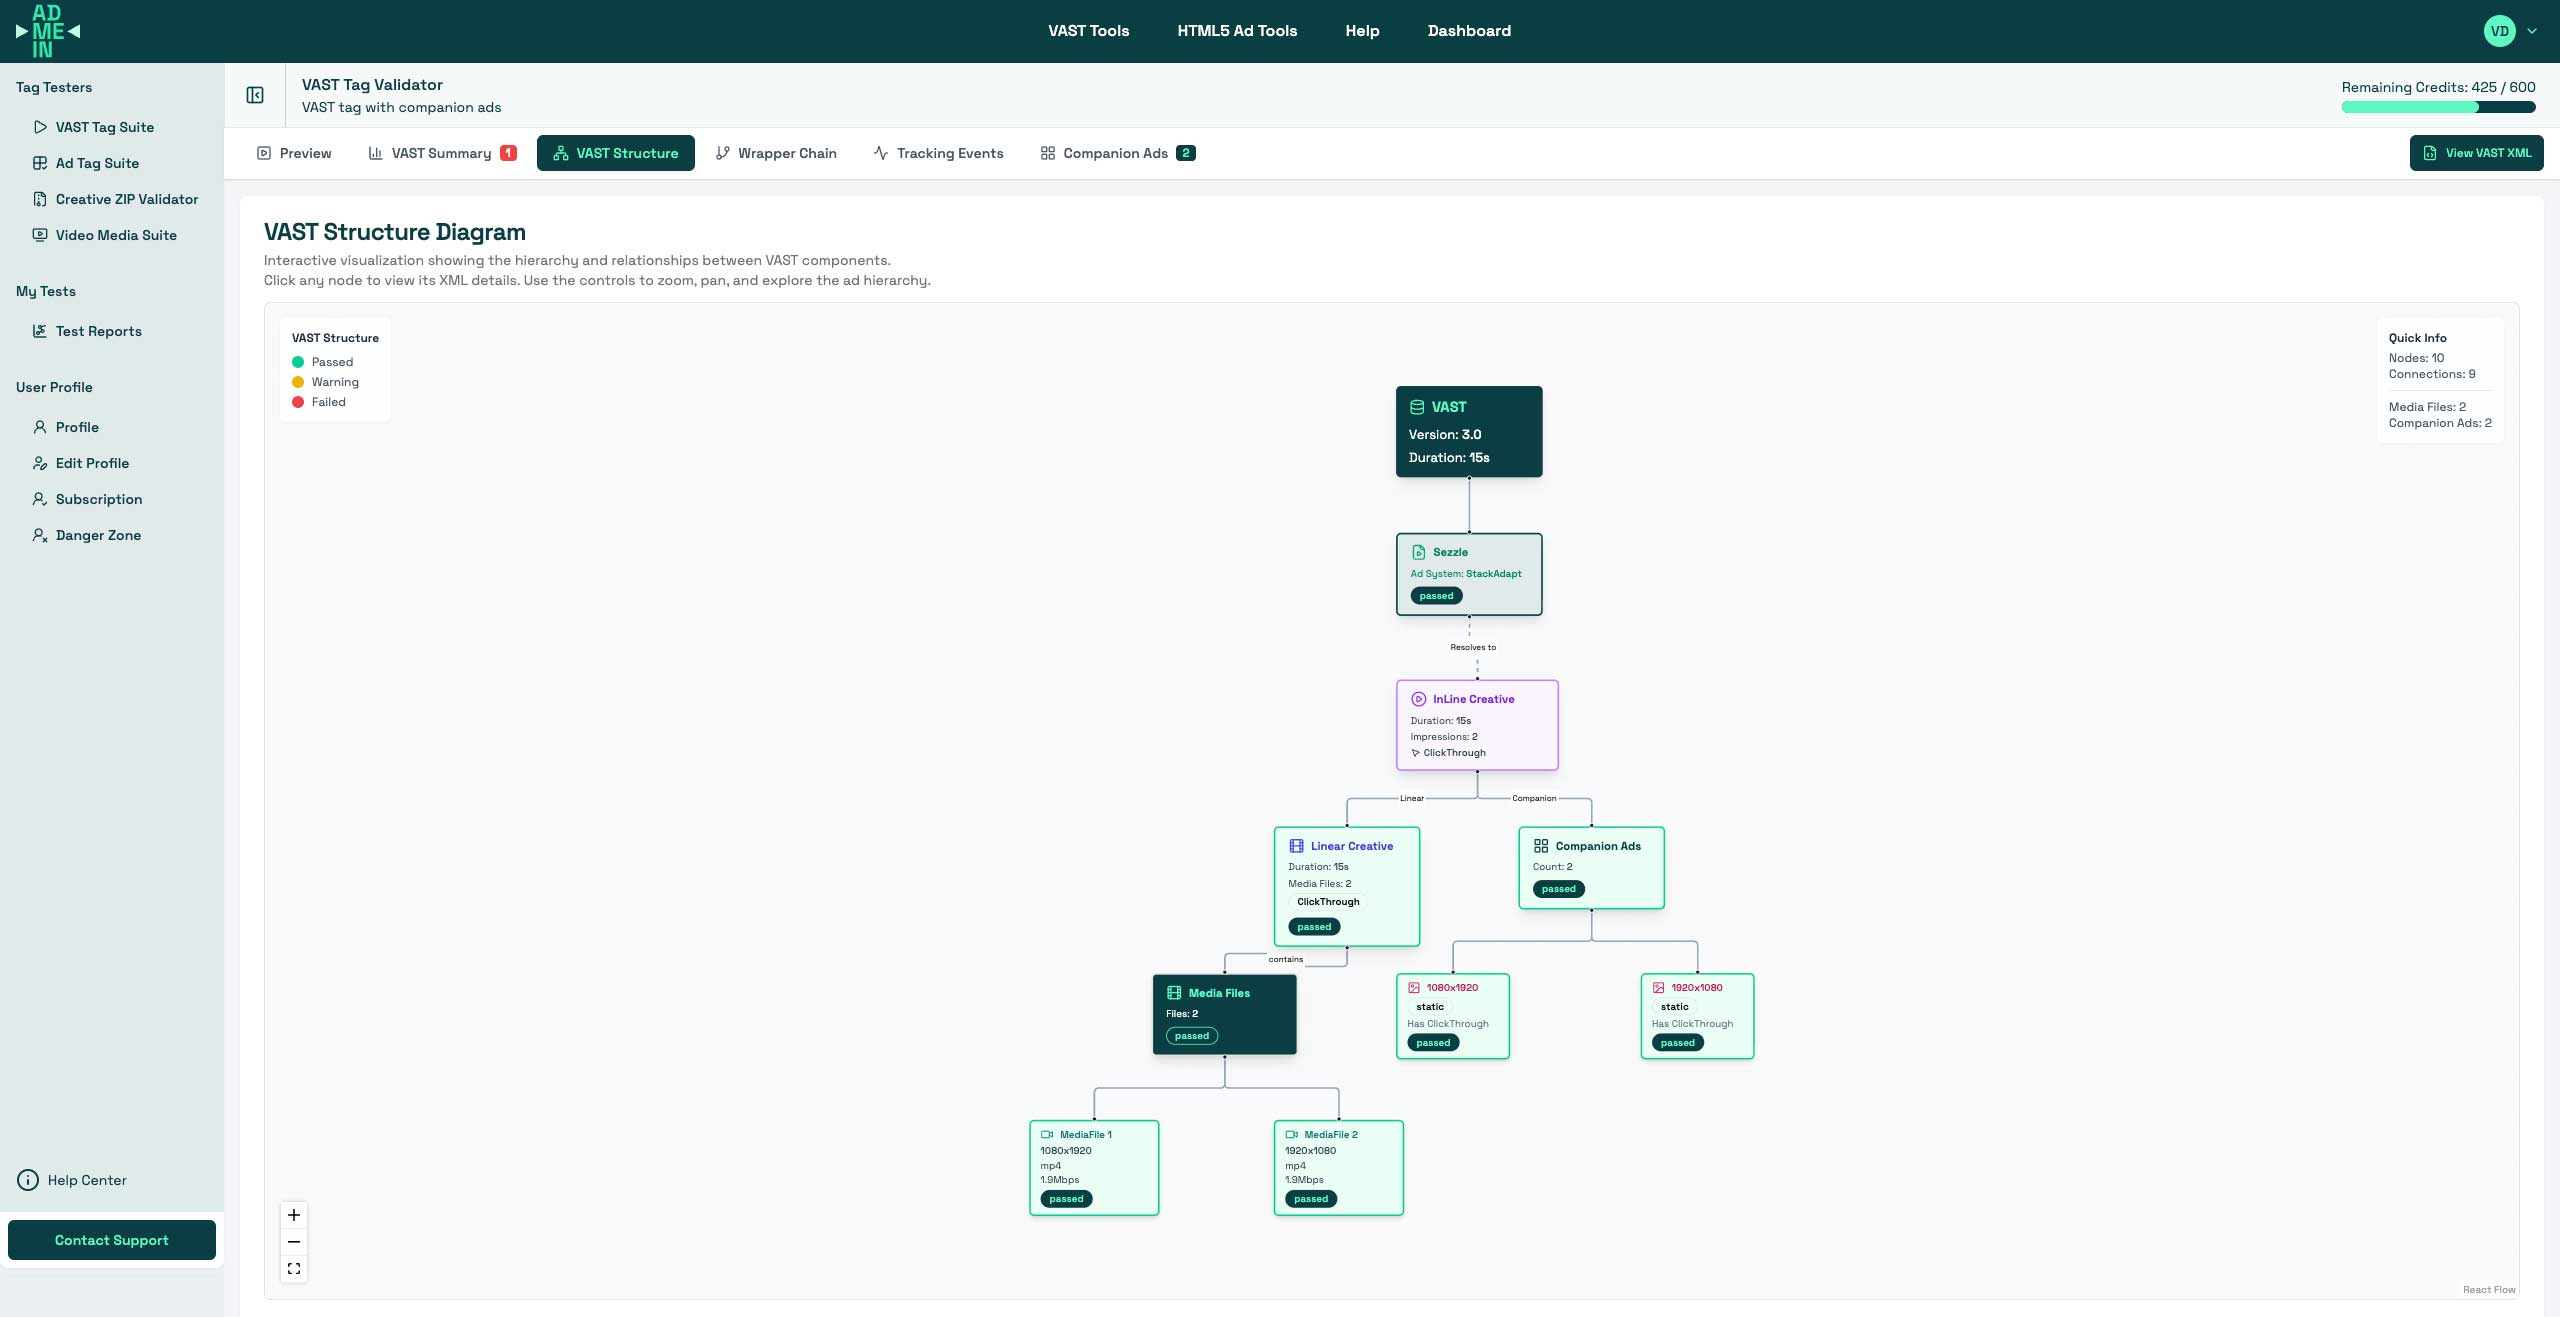Screen dimensions: 2560x1317
Task: Collapse the sidebar panel
Action: click(x=255, y=95)
